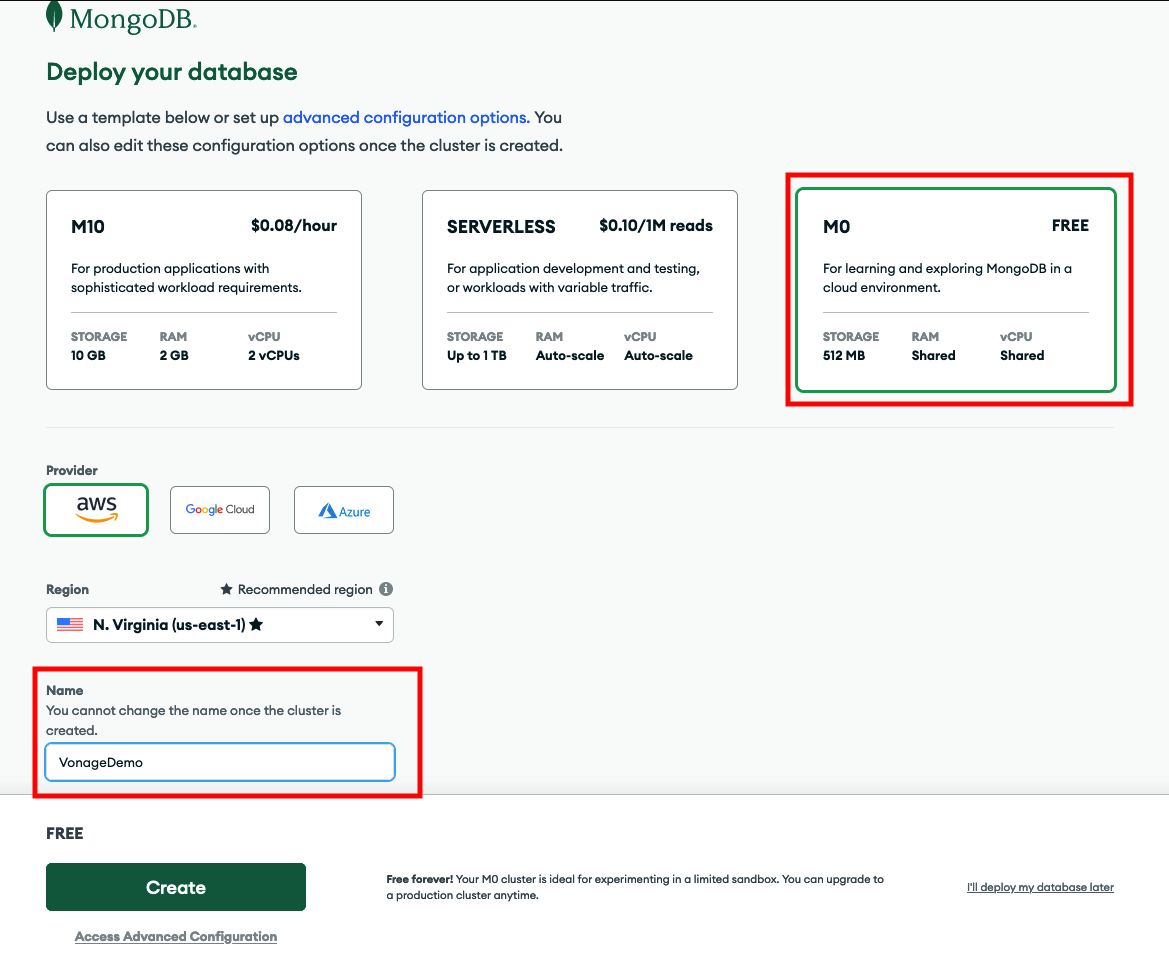The image size is (1169, 957).
Task: Click N. Virginia (us-east-1) region selector
Action: (220, 625)
